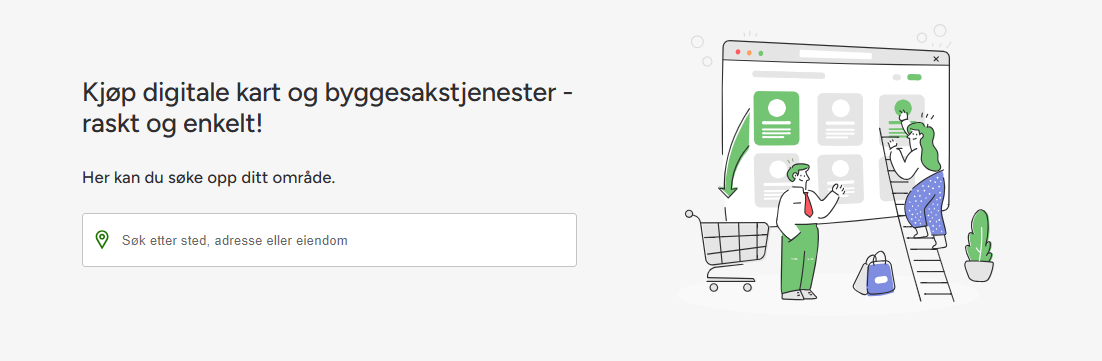Select the grey profile card in top middle

[x=840, y=119]
